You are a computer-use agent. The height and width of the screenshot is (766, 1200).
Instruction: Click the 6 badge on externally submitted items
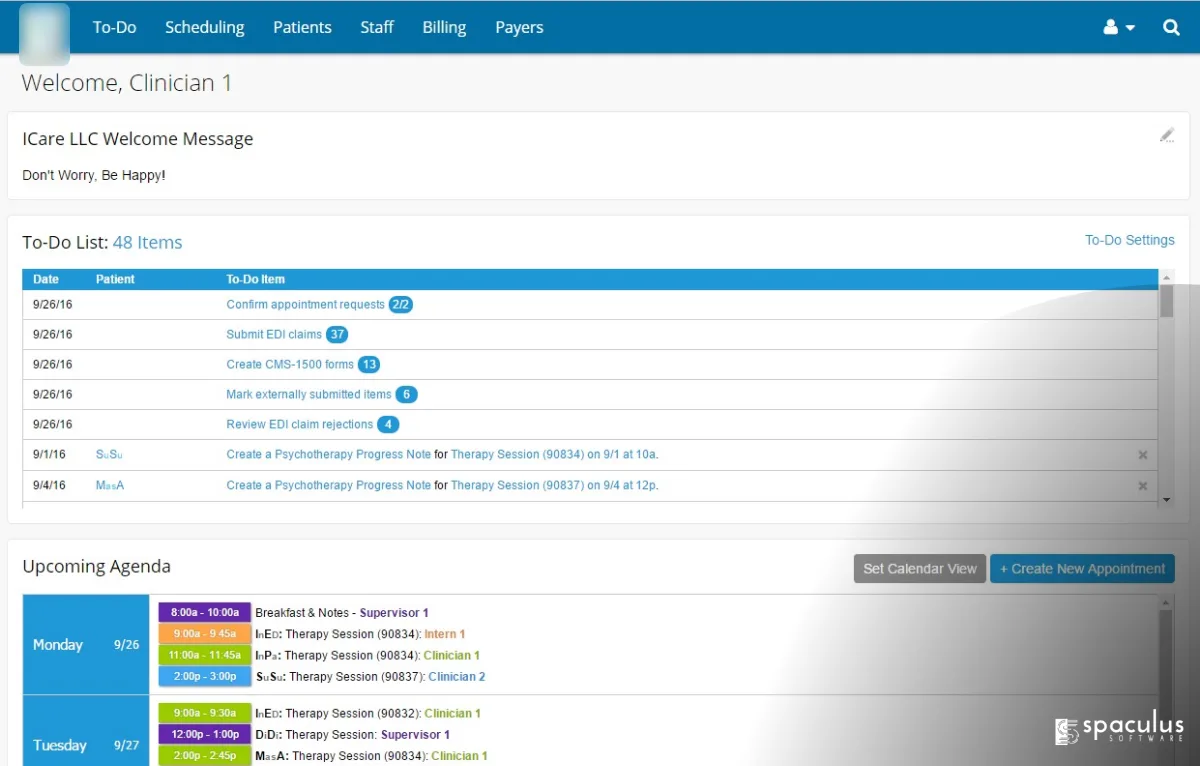pos(406,394)
